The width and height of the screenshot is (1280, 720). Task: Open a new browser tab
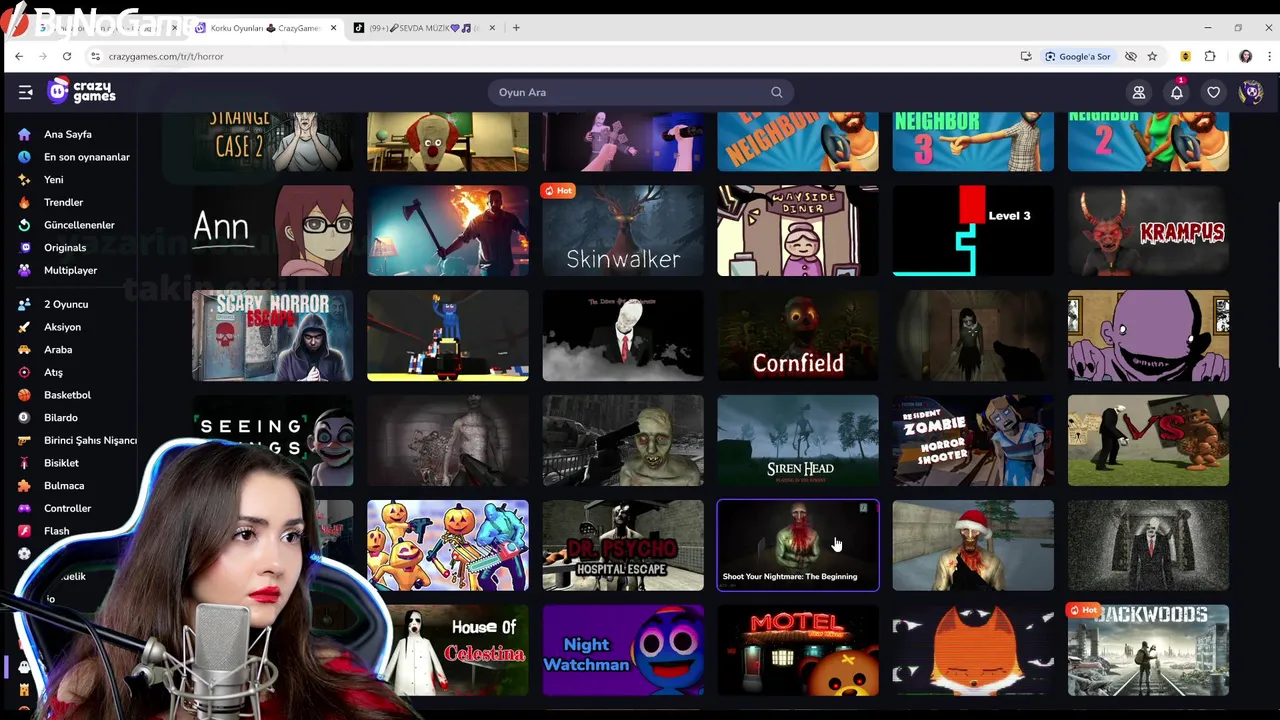click(516, 28)
